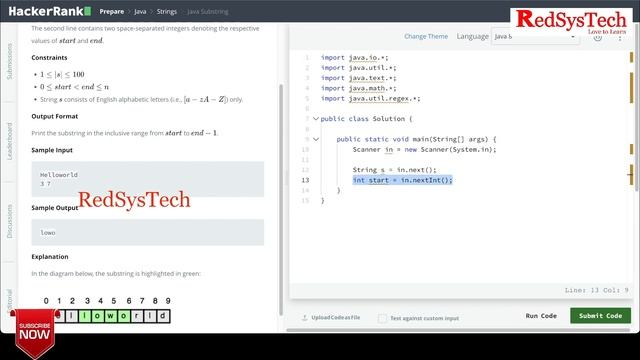This screenshot has width=640, height=360.
Task: Click 'import java.util.regex.*;' line
Action: (370, 98)
